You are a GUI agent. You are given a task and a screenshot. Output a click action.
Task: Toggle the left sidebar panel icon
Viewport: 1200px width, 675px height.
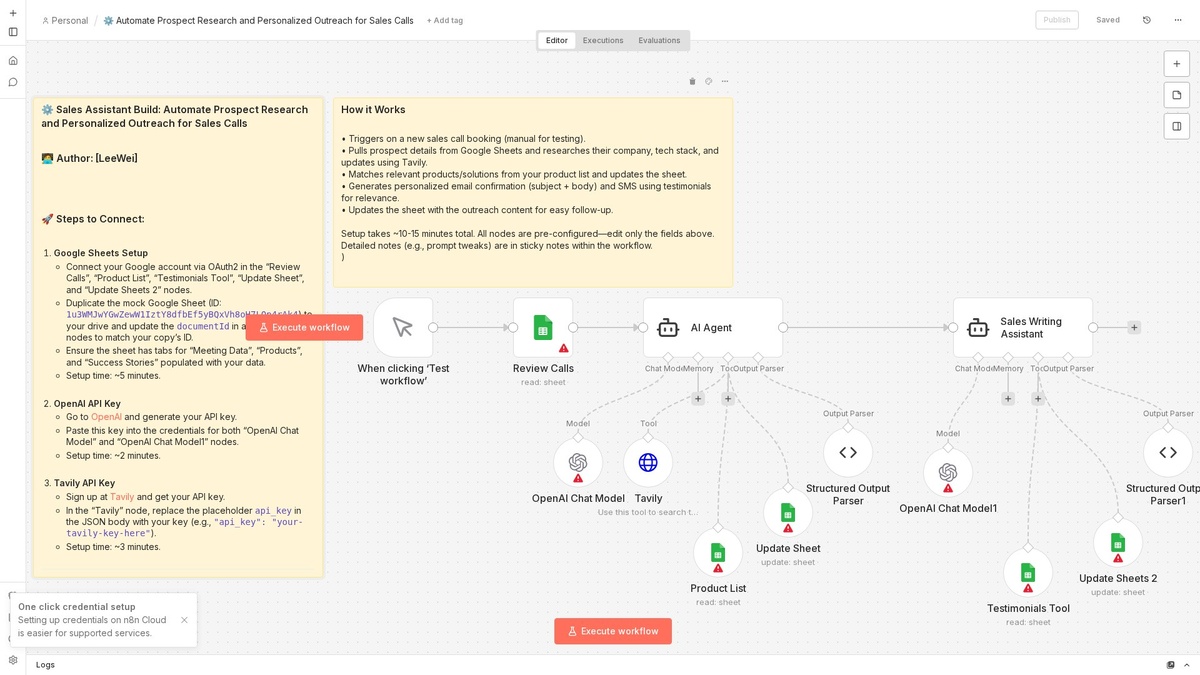click(x=13, y=32)
